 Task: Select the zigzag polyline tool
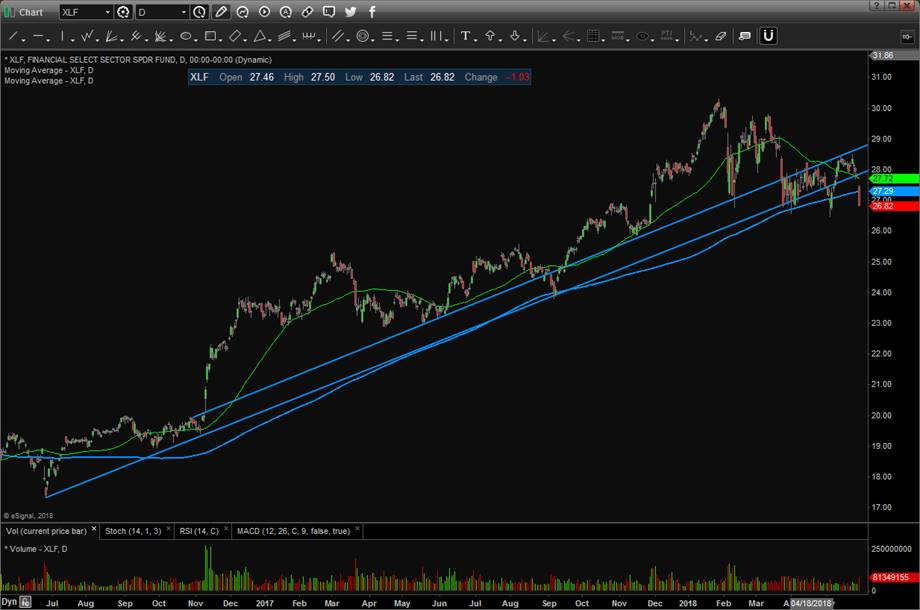pos(86,36)
